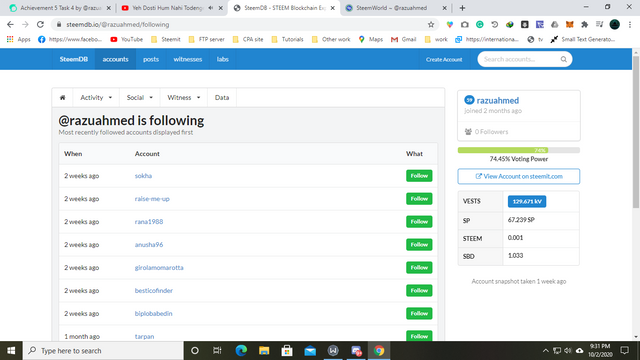Open the Gmail bookmark
The image size is (640, 360).
[404, 39]
